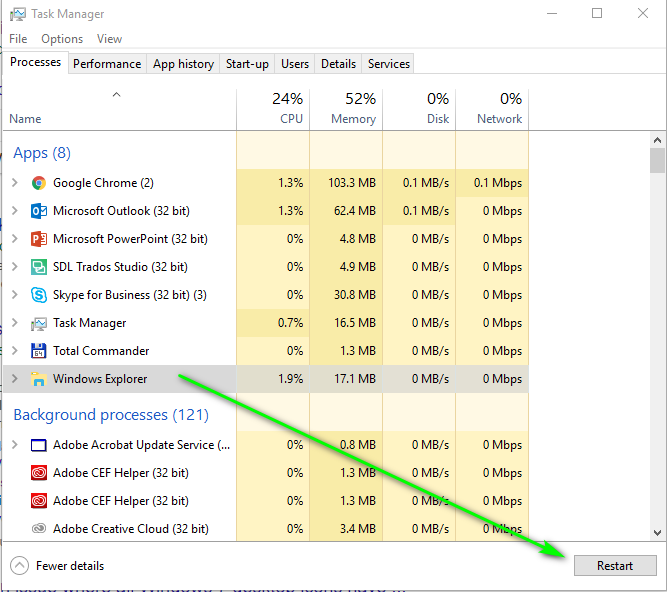Click the vertical scrollbar thumb
This screenshot has width=667, height=592.
tap(657, 160)
